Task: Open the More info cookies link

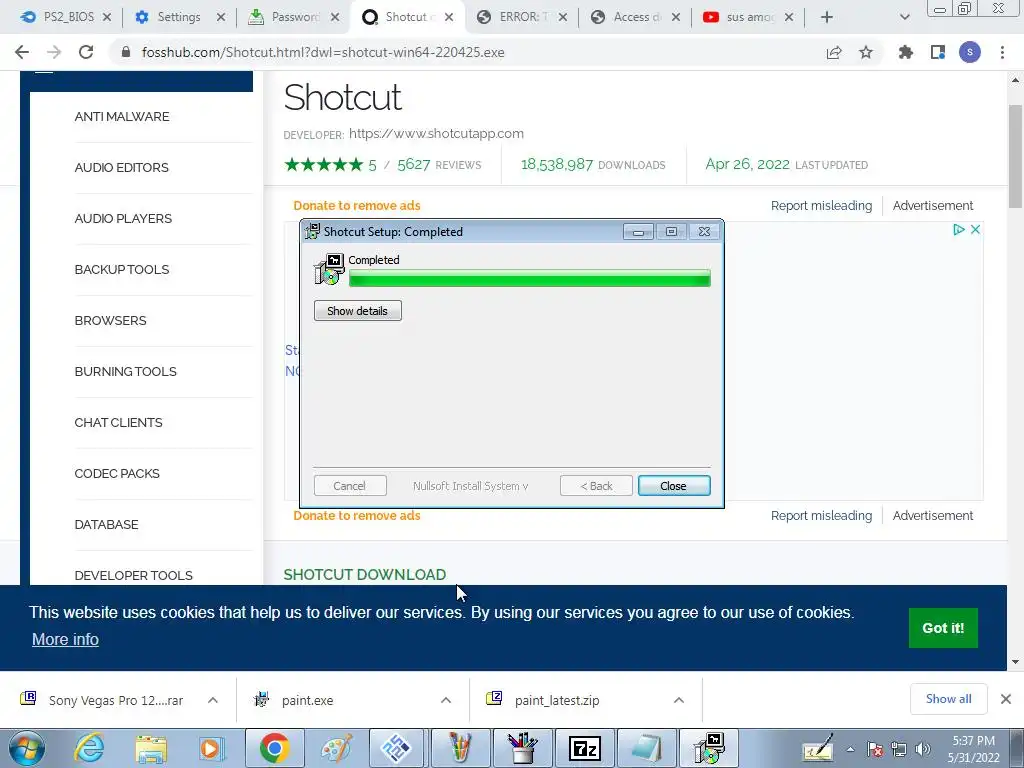Action: coord(65,639)
